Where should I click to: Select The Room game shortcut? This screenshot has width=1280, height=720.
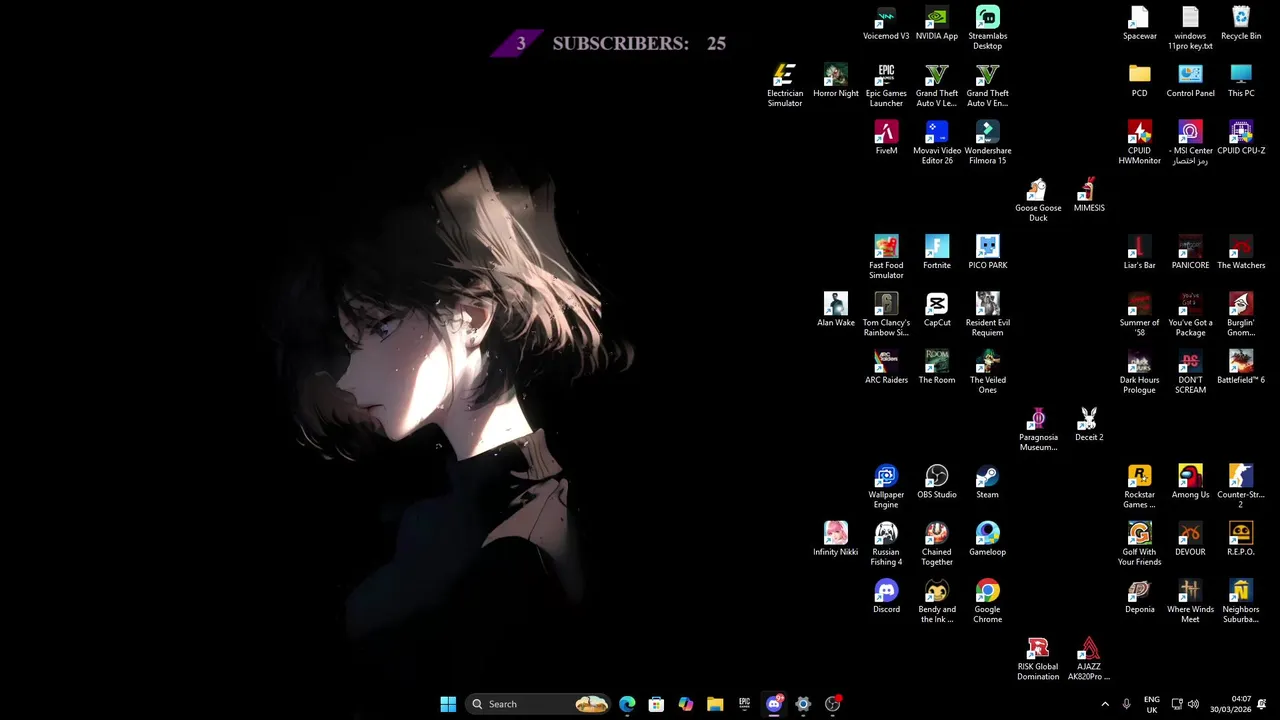coord(937,367)
